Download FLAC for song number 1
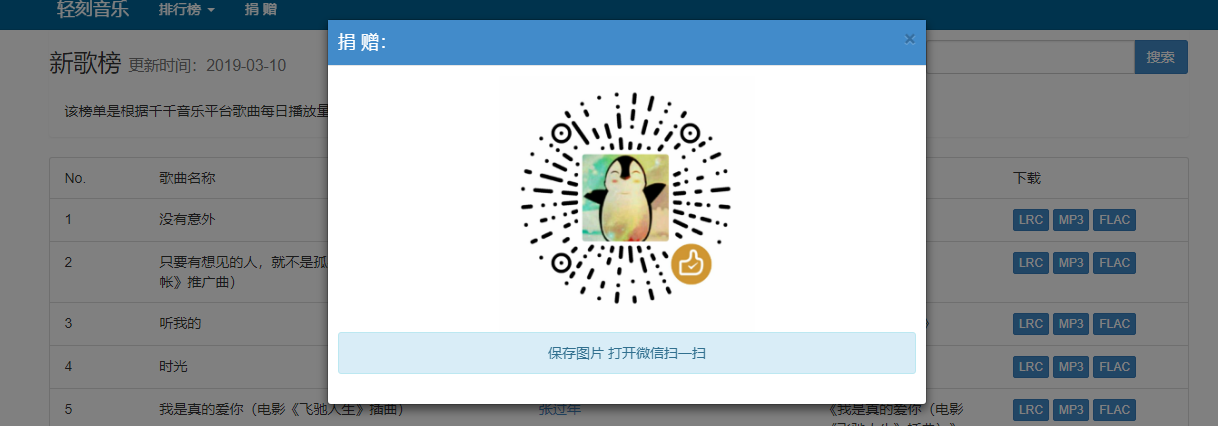 [x=1114, y=220]
